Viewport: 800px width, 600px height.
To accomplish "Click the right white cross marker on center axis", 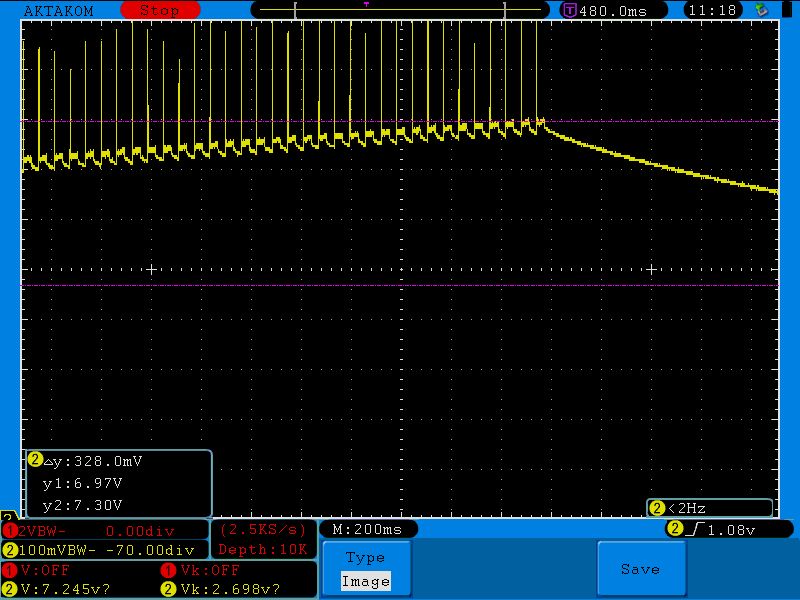I will [652, 269].
